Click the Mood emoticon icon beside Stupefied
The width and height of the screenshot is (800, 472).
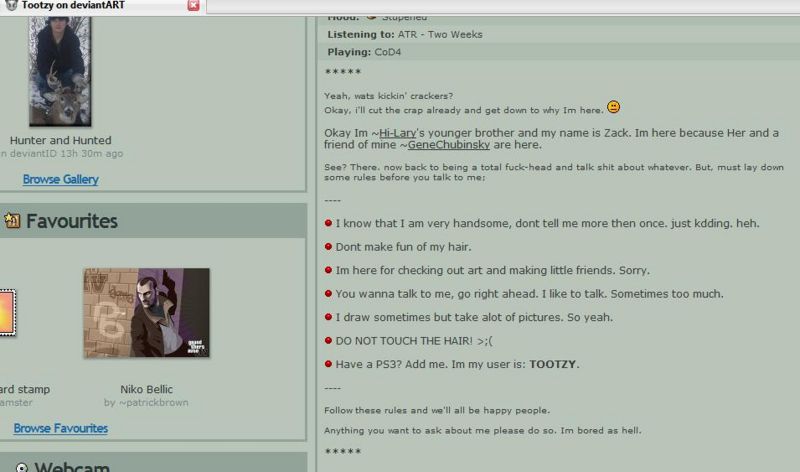[371, 17]
